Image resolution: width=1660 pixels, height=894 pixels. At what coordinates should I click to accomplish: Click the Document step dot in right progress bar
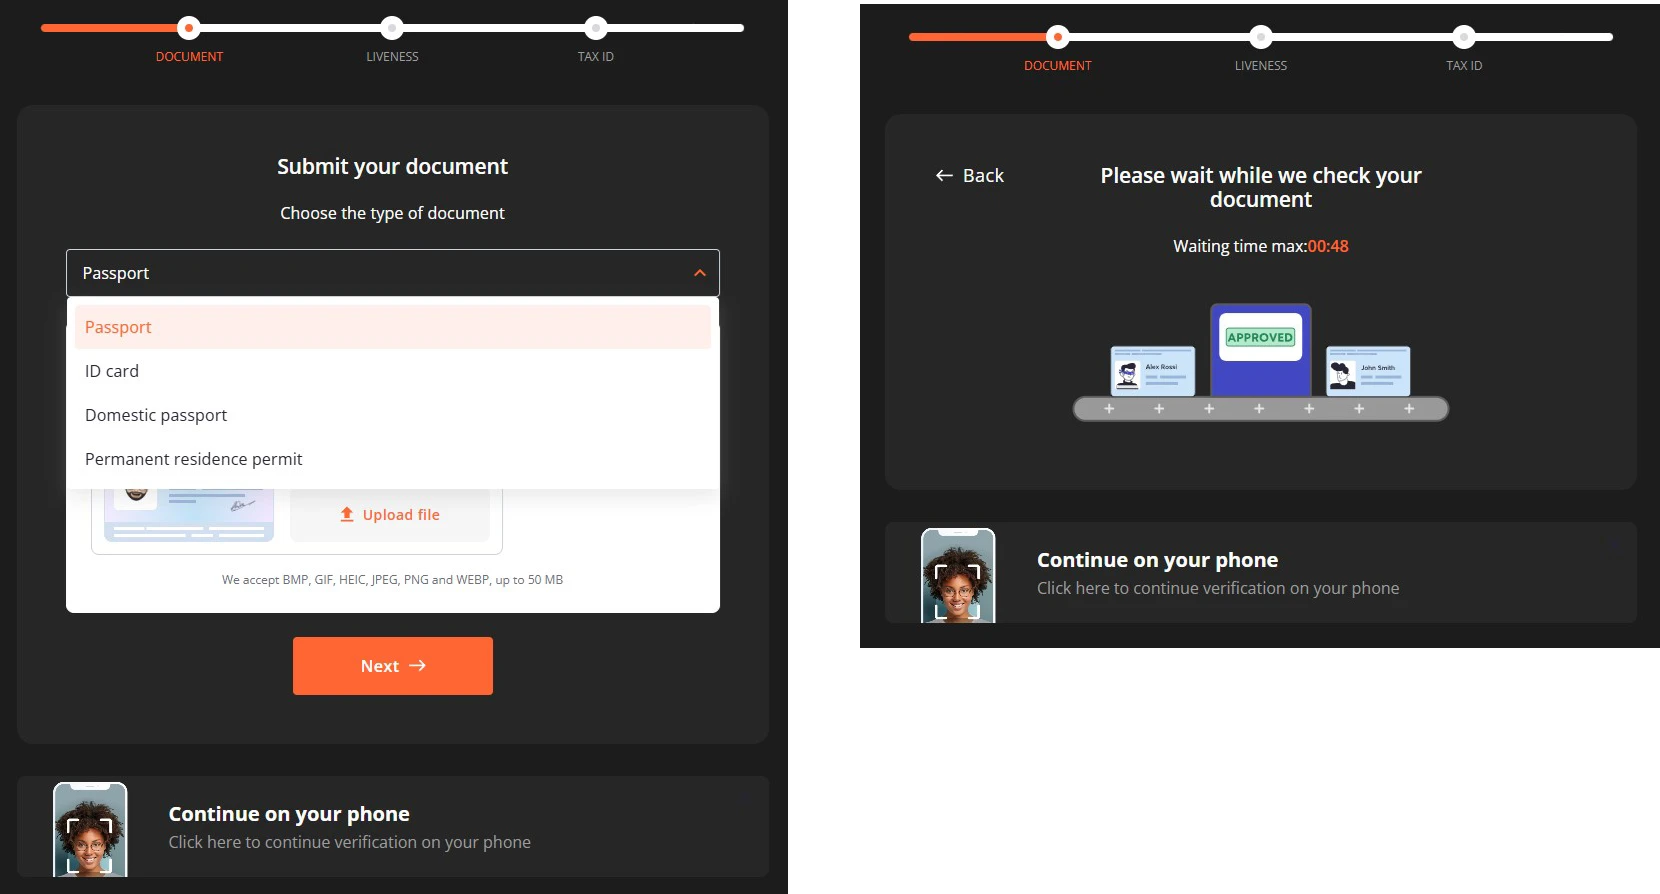click(1058, 37)
